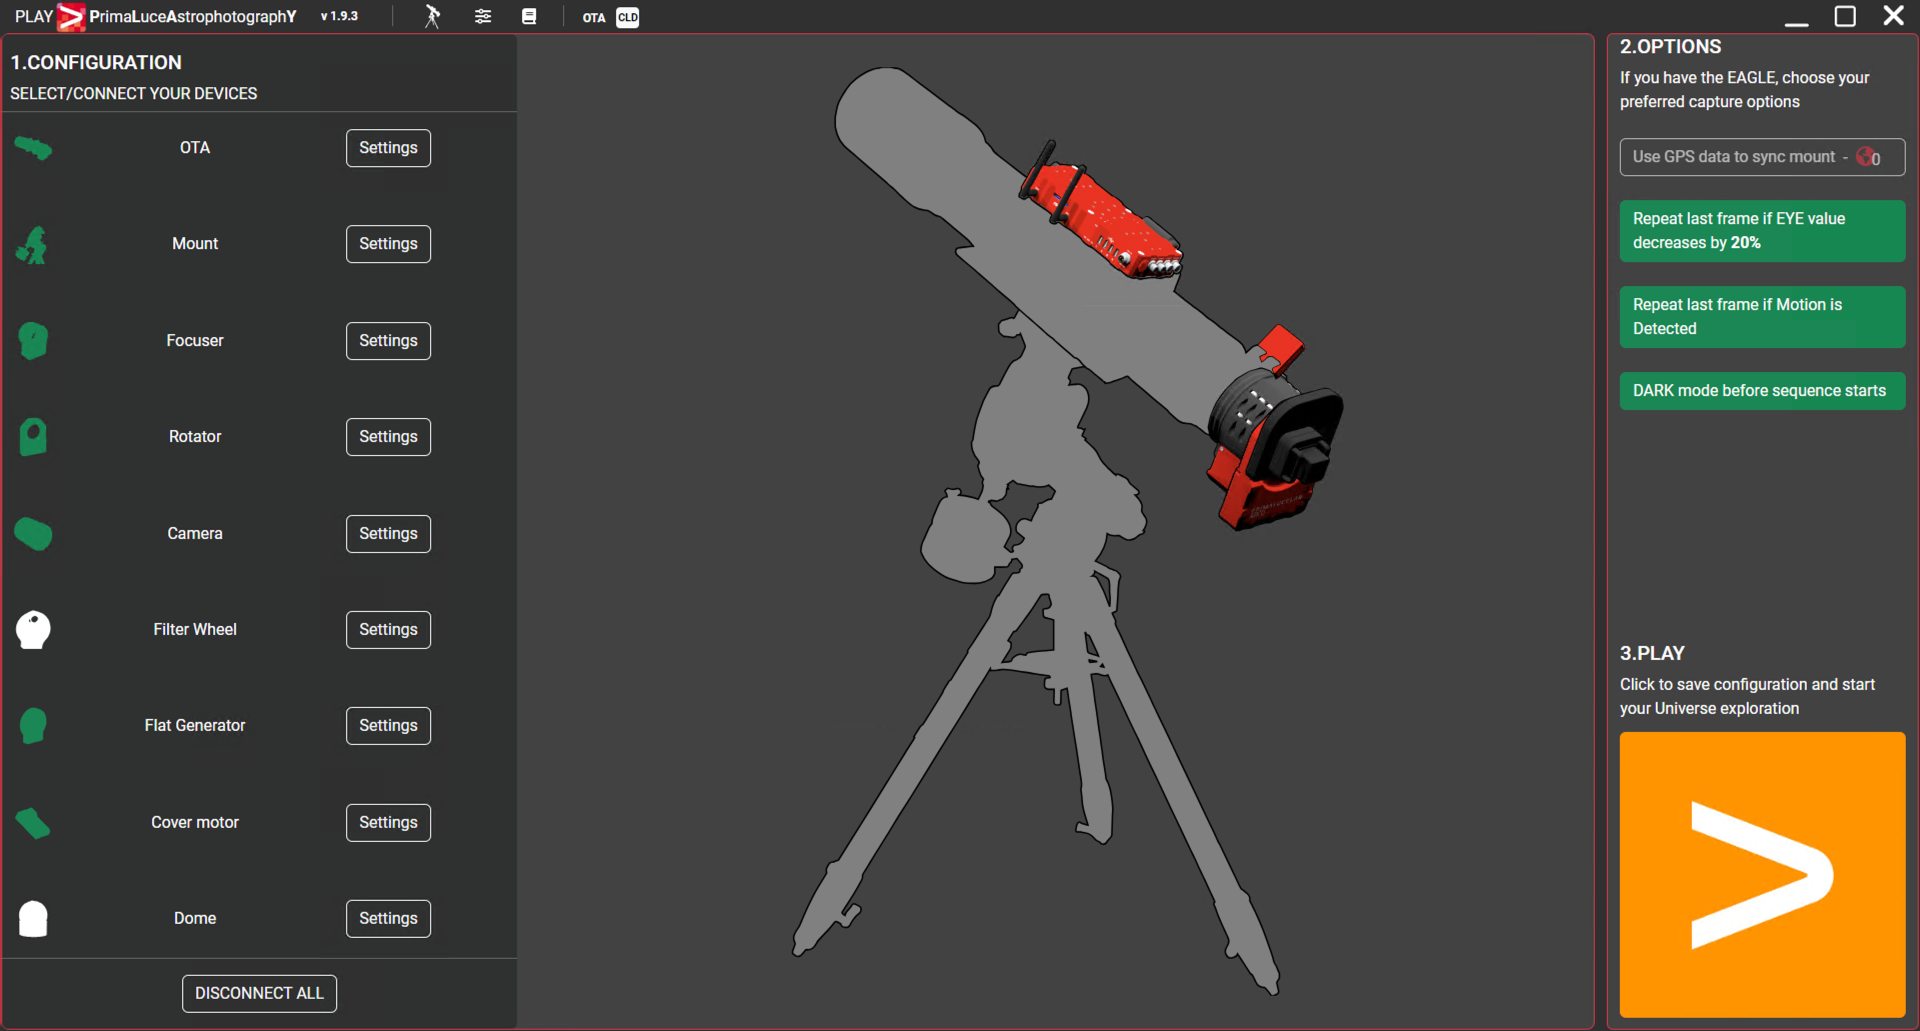1920x1031 pixels.
Task: Toggle DARK mode before sequence starts
Action: tap(1762, 391)
